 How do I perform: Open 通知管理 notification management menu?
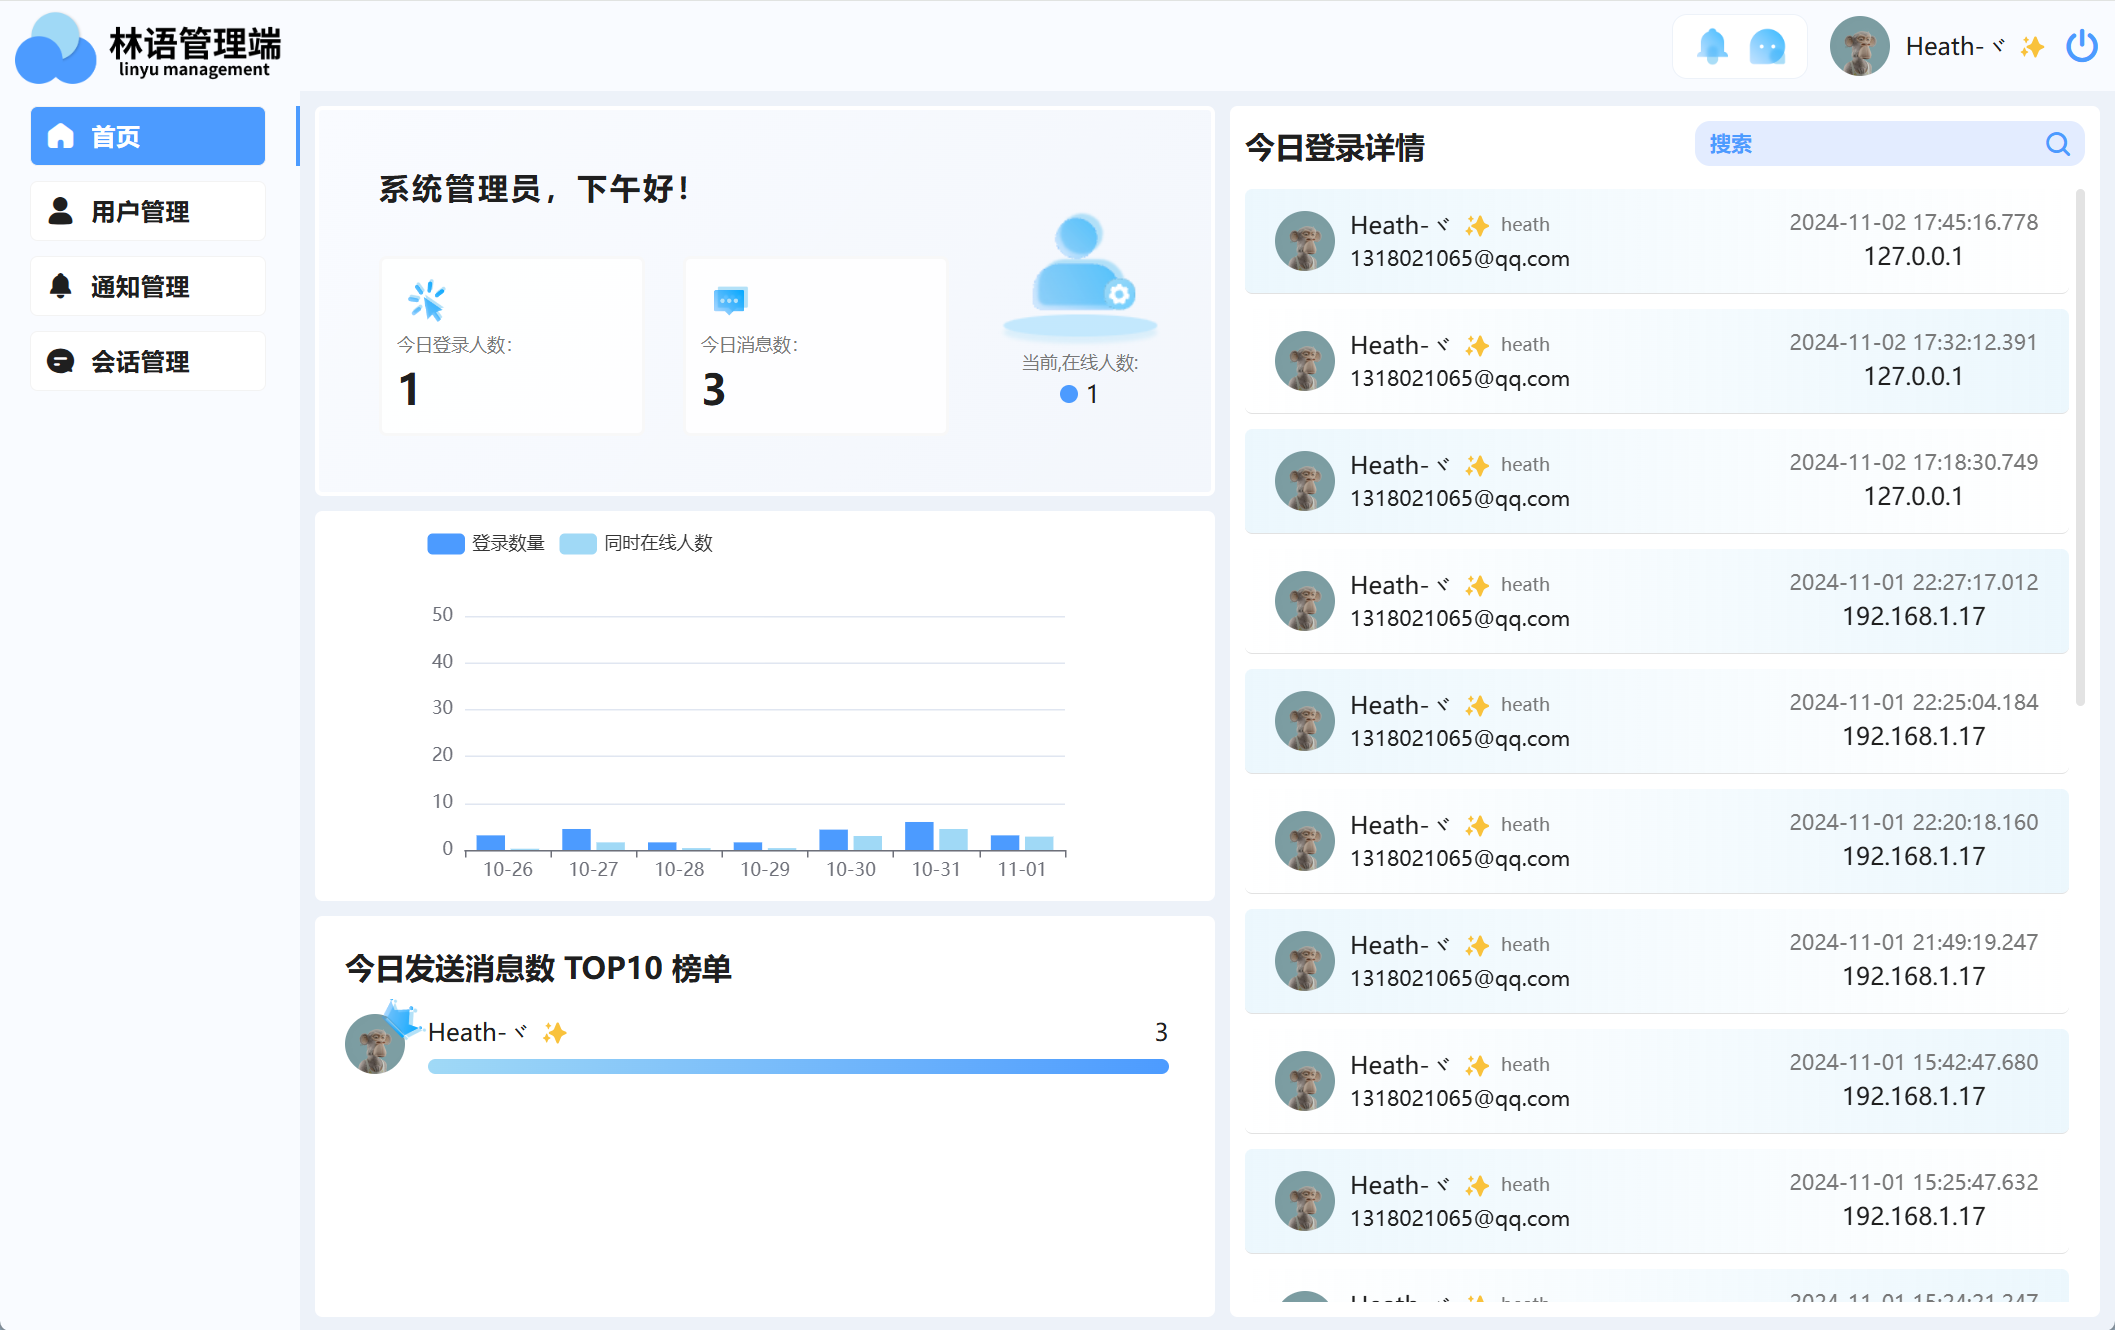click(x=148, y=286)
